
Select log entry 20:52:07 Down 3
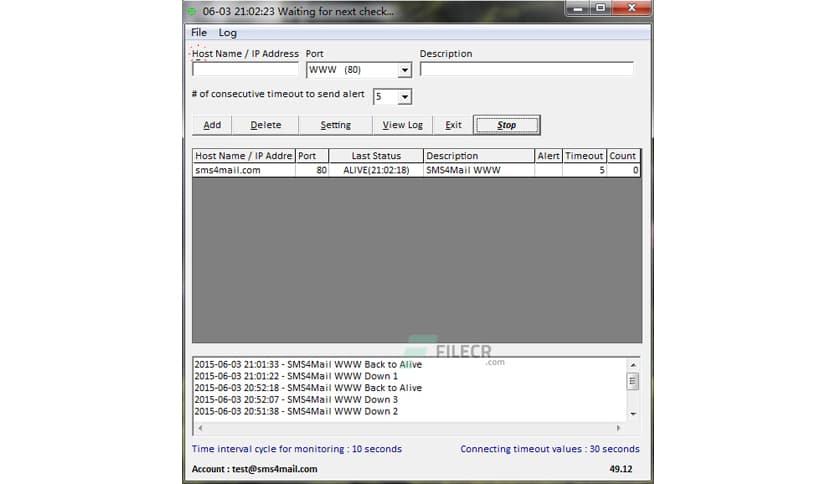coord(296,400)
